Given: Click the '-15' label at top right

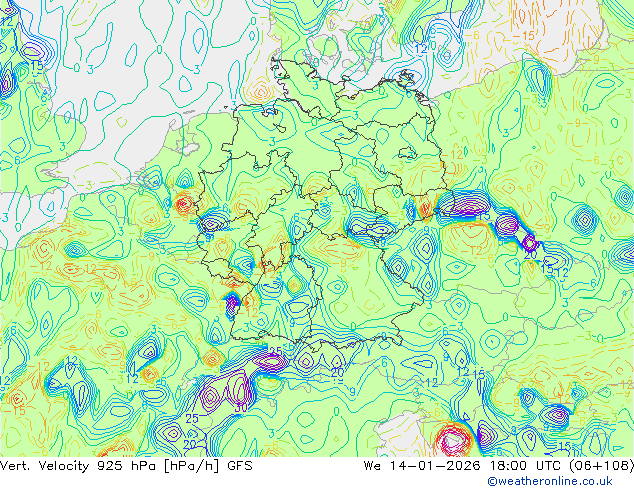Looking at the screenshot, I should pyautogui.click(x=524, y=36).
